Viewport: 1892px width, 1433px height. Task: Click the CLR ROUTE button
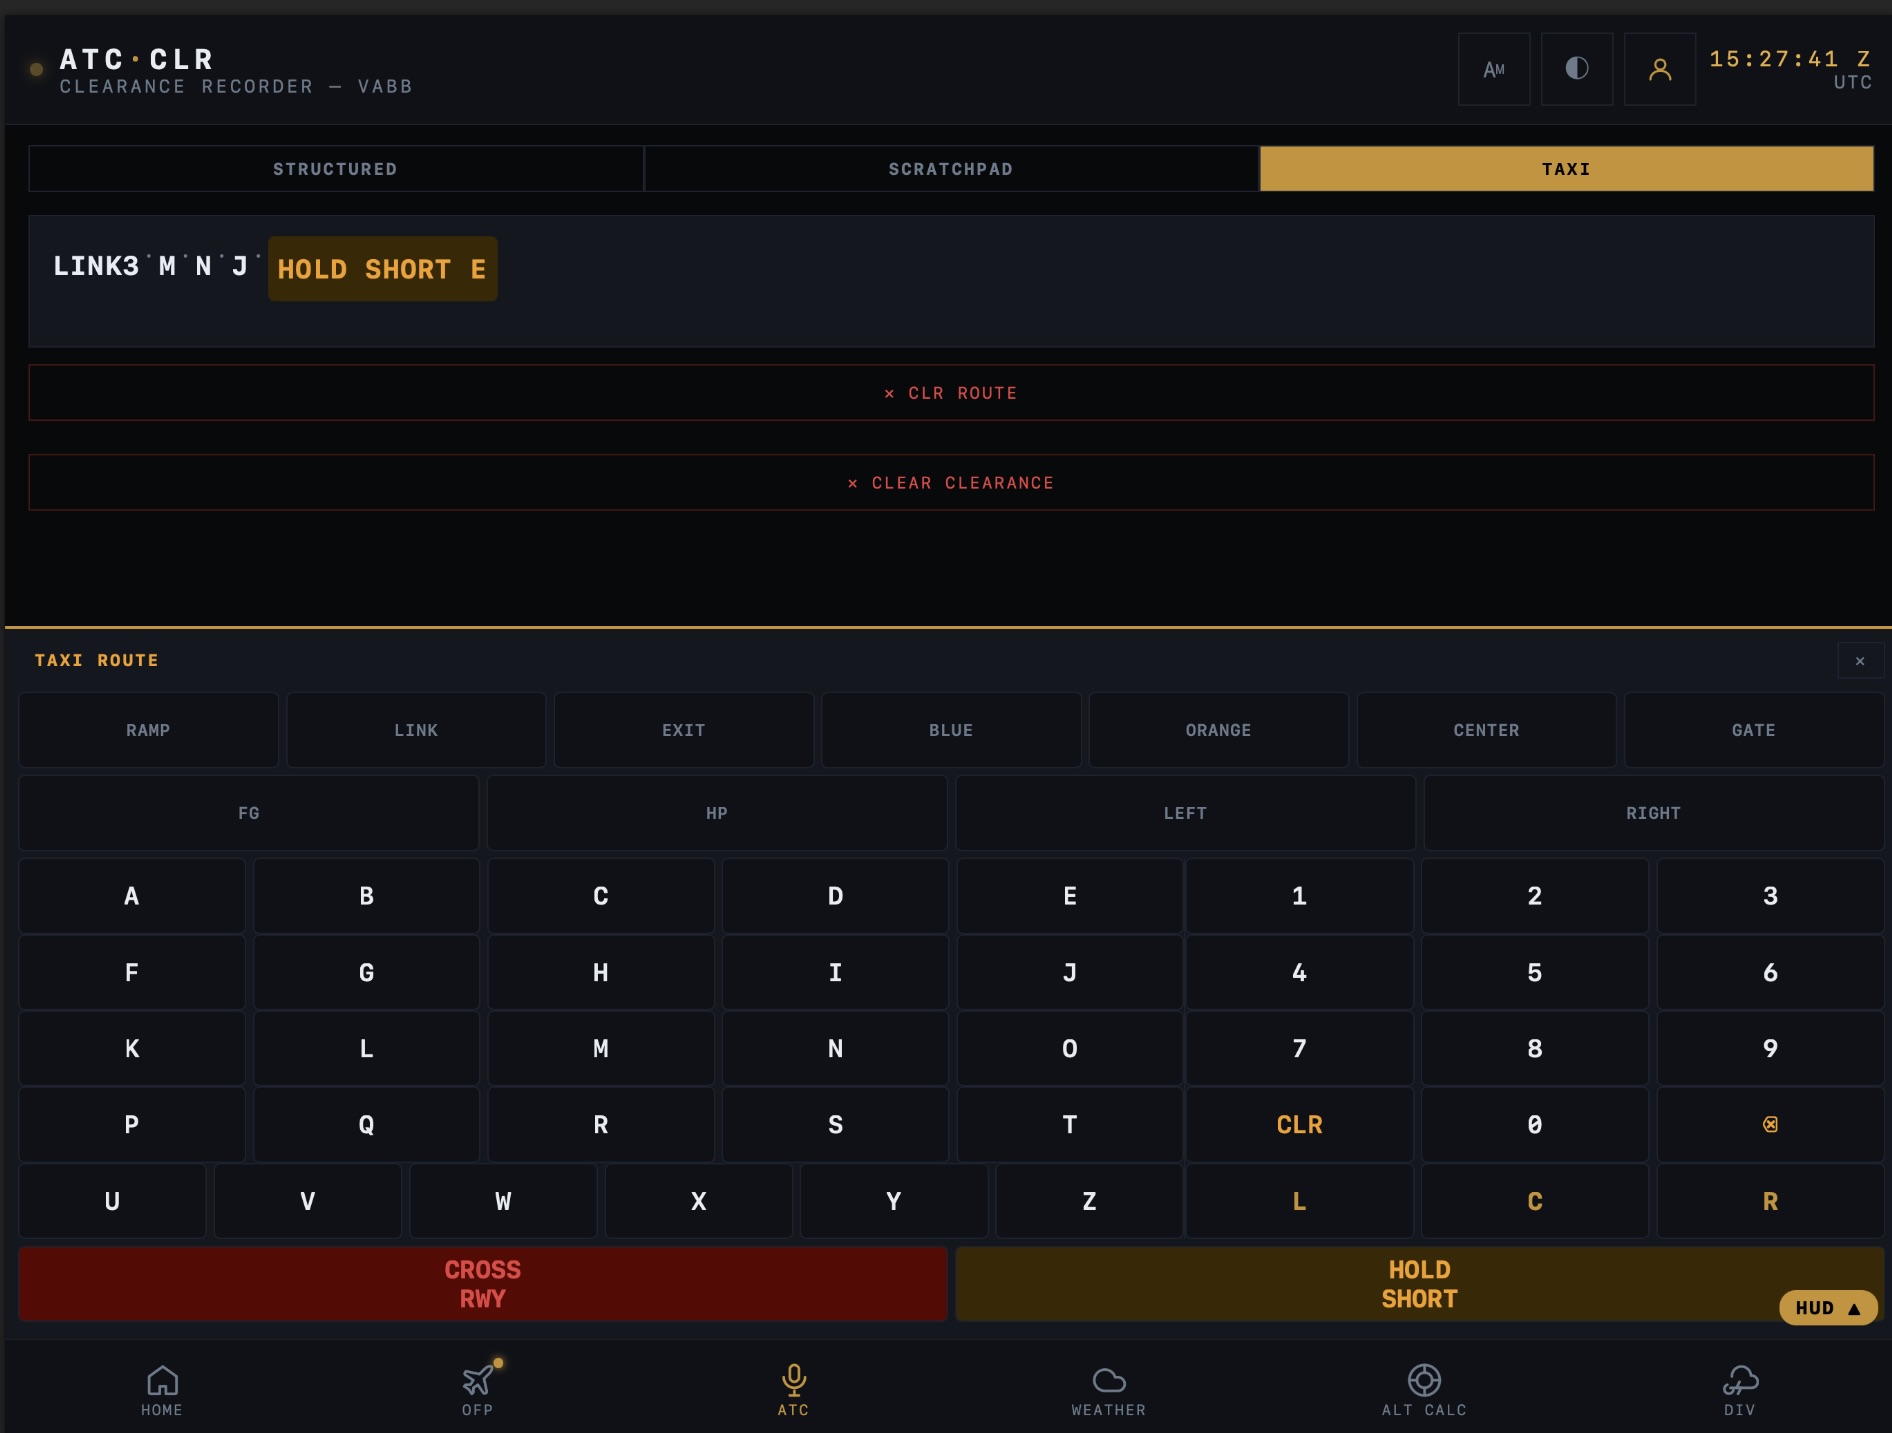click(951, 393)
